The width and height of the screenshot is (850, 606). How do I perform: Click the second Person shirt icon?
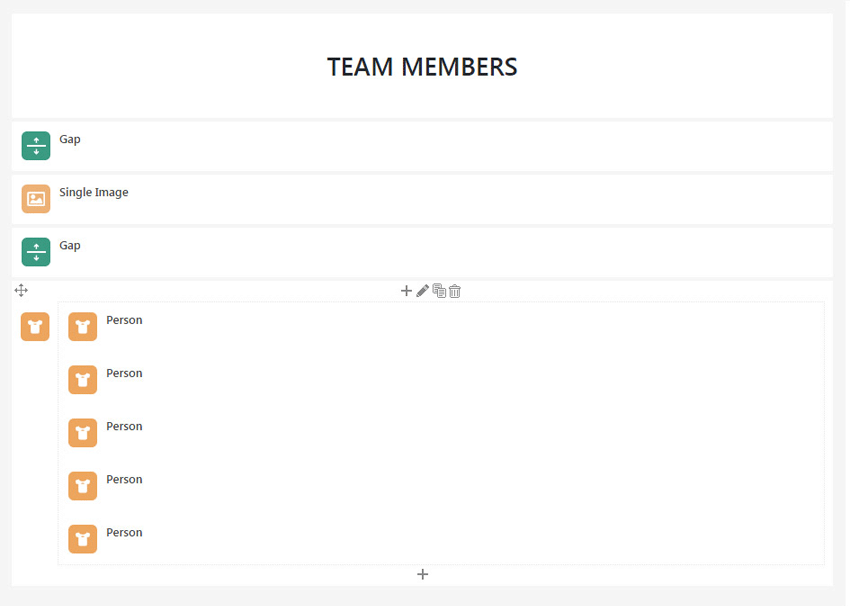(83, 380)
